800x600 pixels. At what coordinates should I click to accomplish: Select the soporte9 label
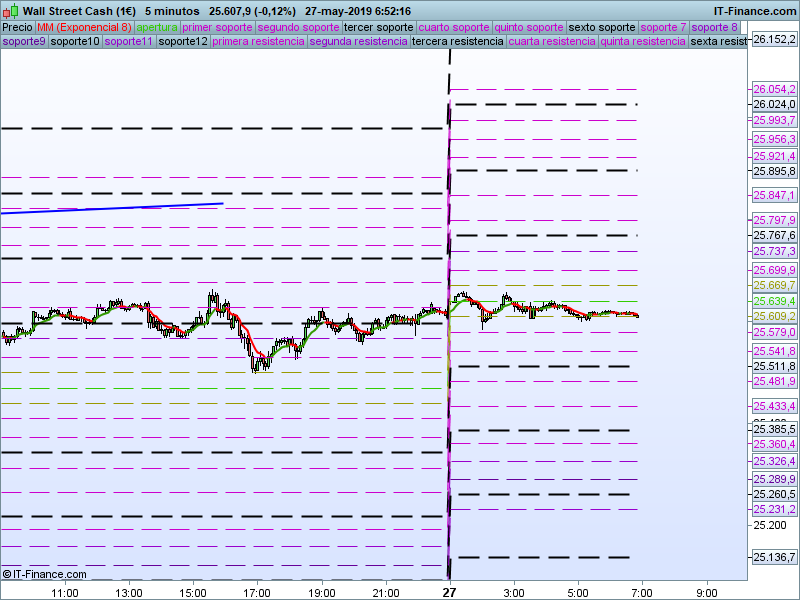[x=24, y=41]
